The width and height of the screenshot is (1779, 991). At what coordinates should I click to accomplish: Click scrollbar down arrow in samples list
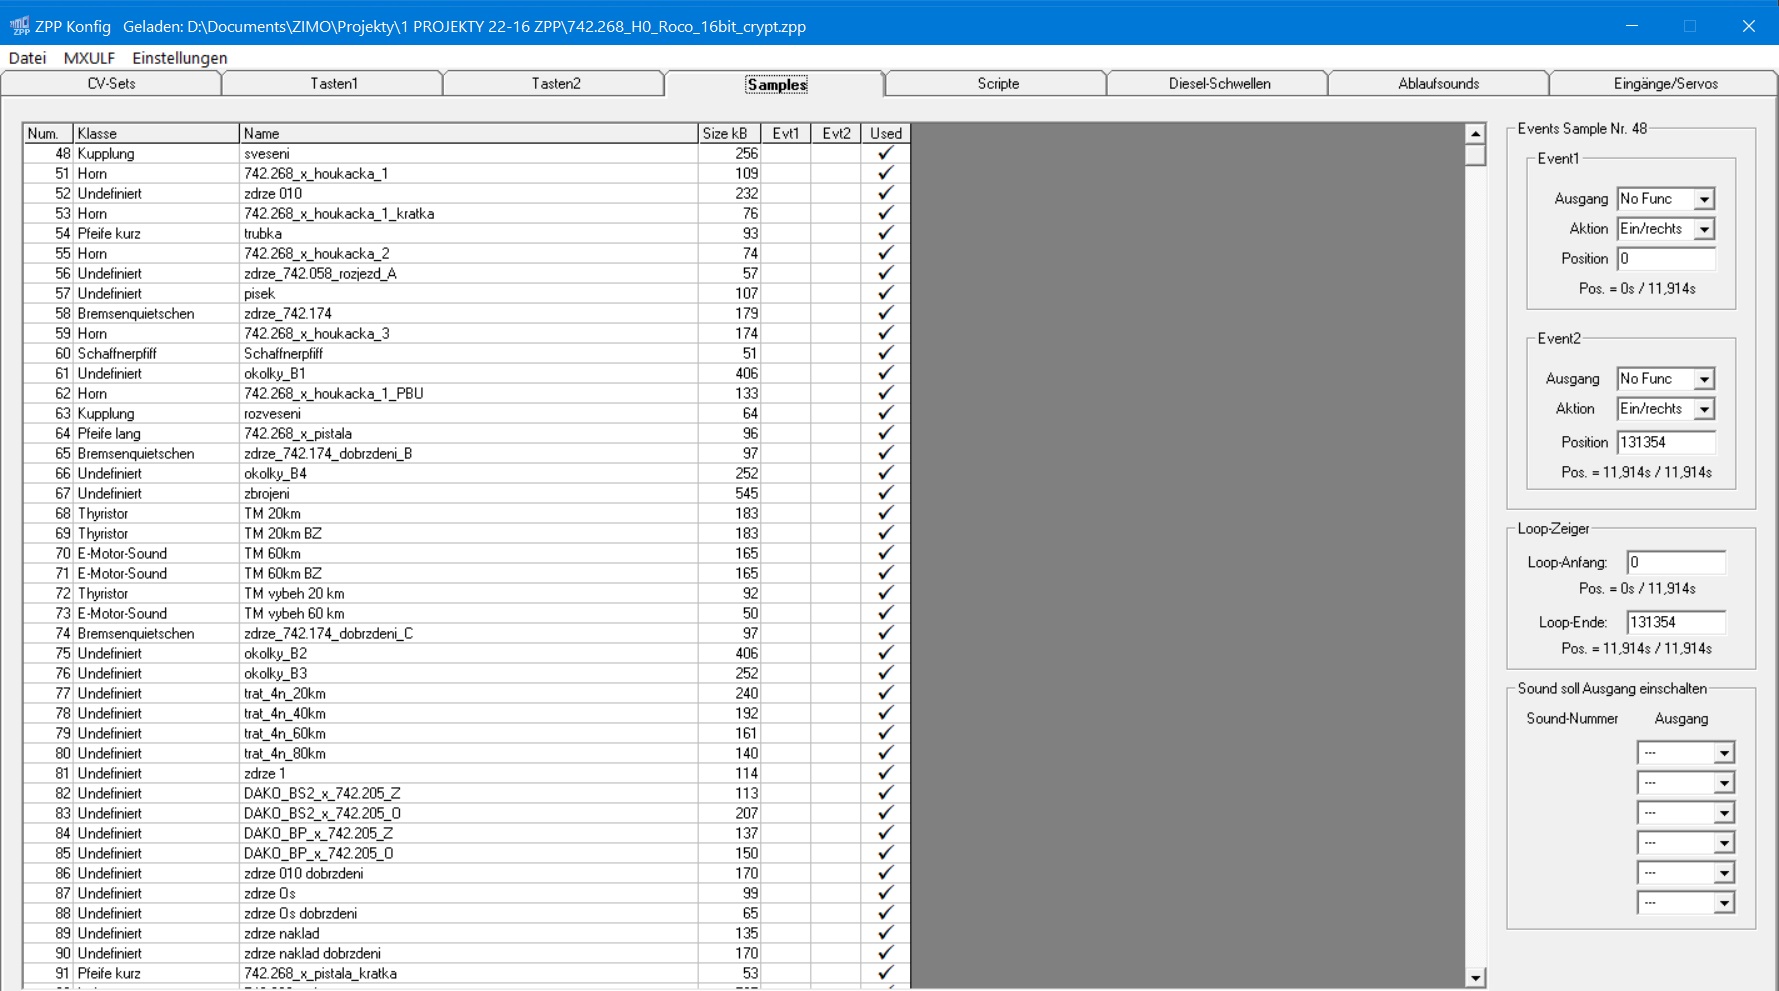(x=1475, y=978)
